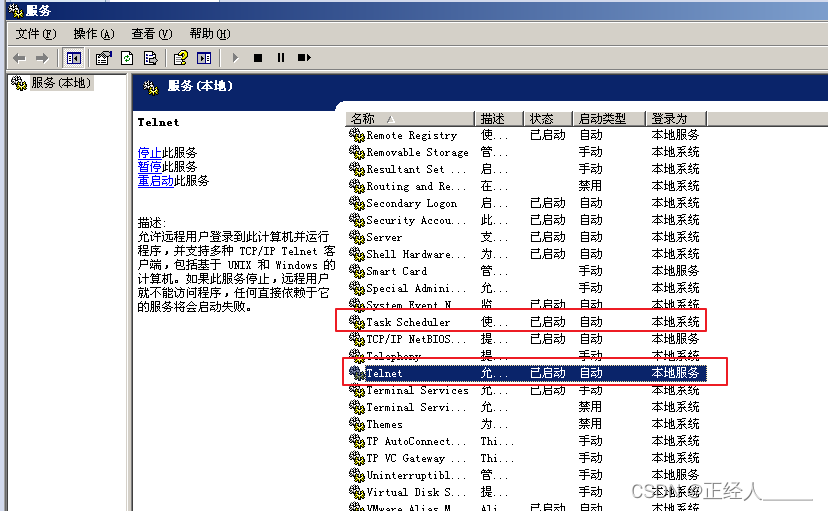Click the 服务 title bar gear icon
Image resolution: width=828 pixels, height=511 pixels.
tap(16, 10)
